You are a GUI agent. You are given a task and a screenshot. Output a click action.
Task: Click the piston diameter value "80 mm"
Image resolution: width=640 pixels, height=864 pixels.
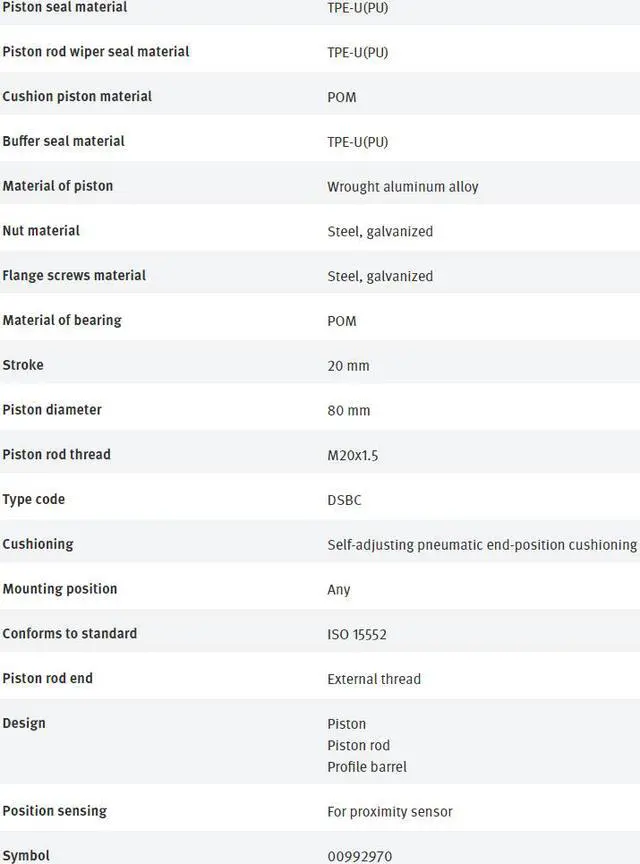click(x=348, y=411)
